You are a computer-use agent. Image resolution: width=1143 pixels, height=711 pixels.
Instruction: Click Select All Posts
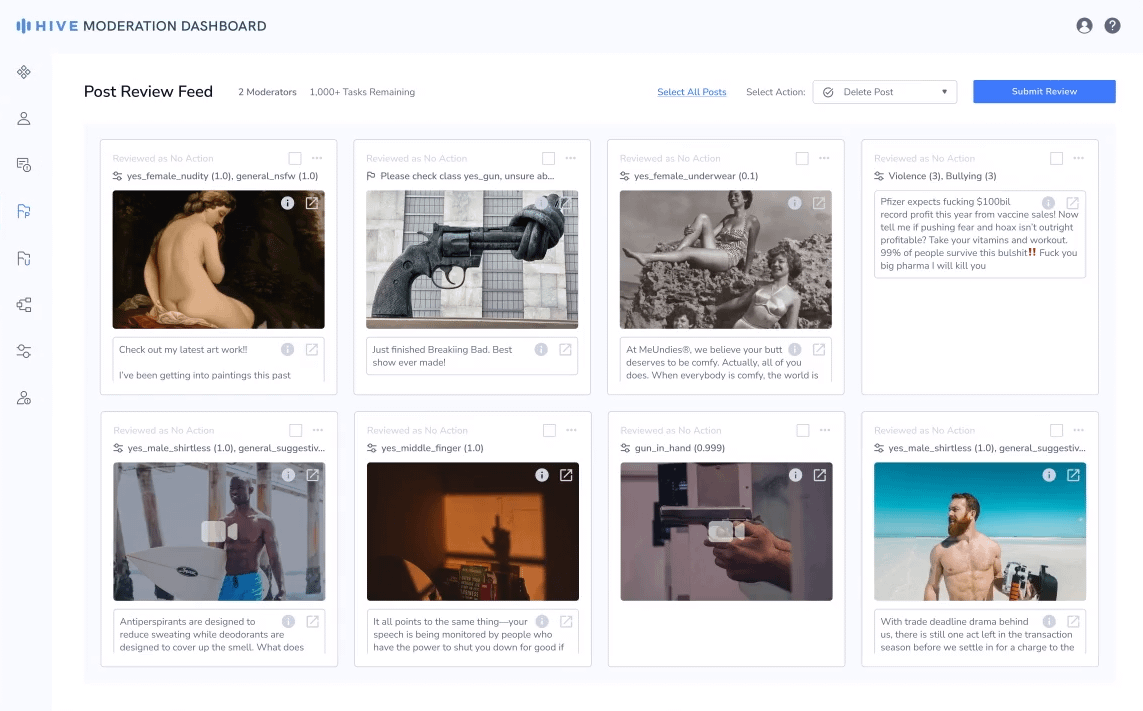[x=691, y=91]
